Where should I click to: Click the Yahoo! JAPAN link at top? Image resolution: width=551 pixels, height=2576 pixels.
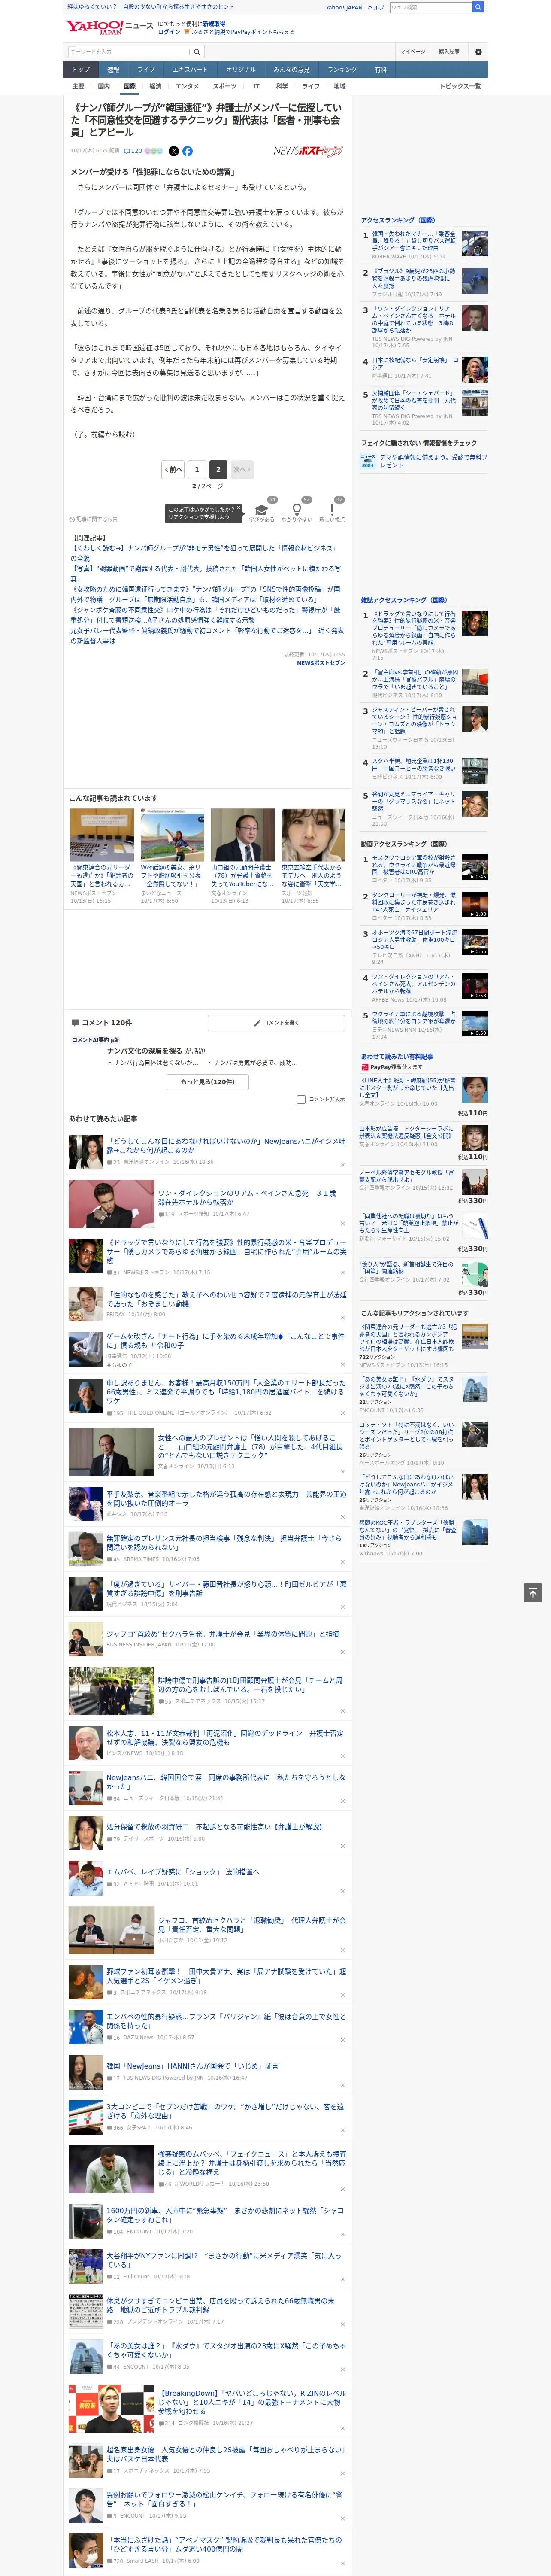[344, 7]
